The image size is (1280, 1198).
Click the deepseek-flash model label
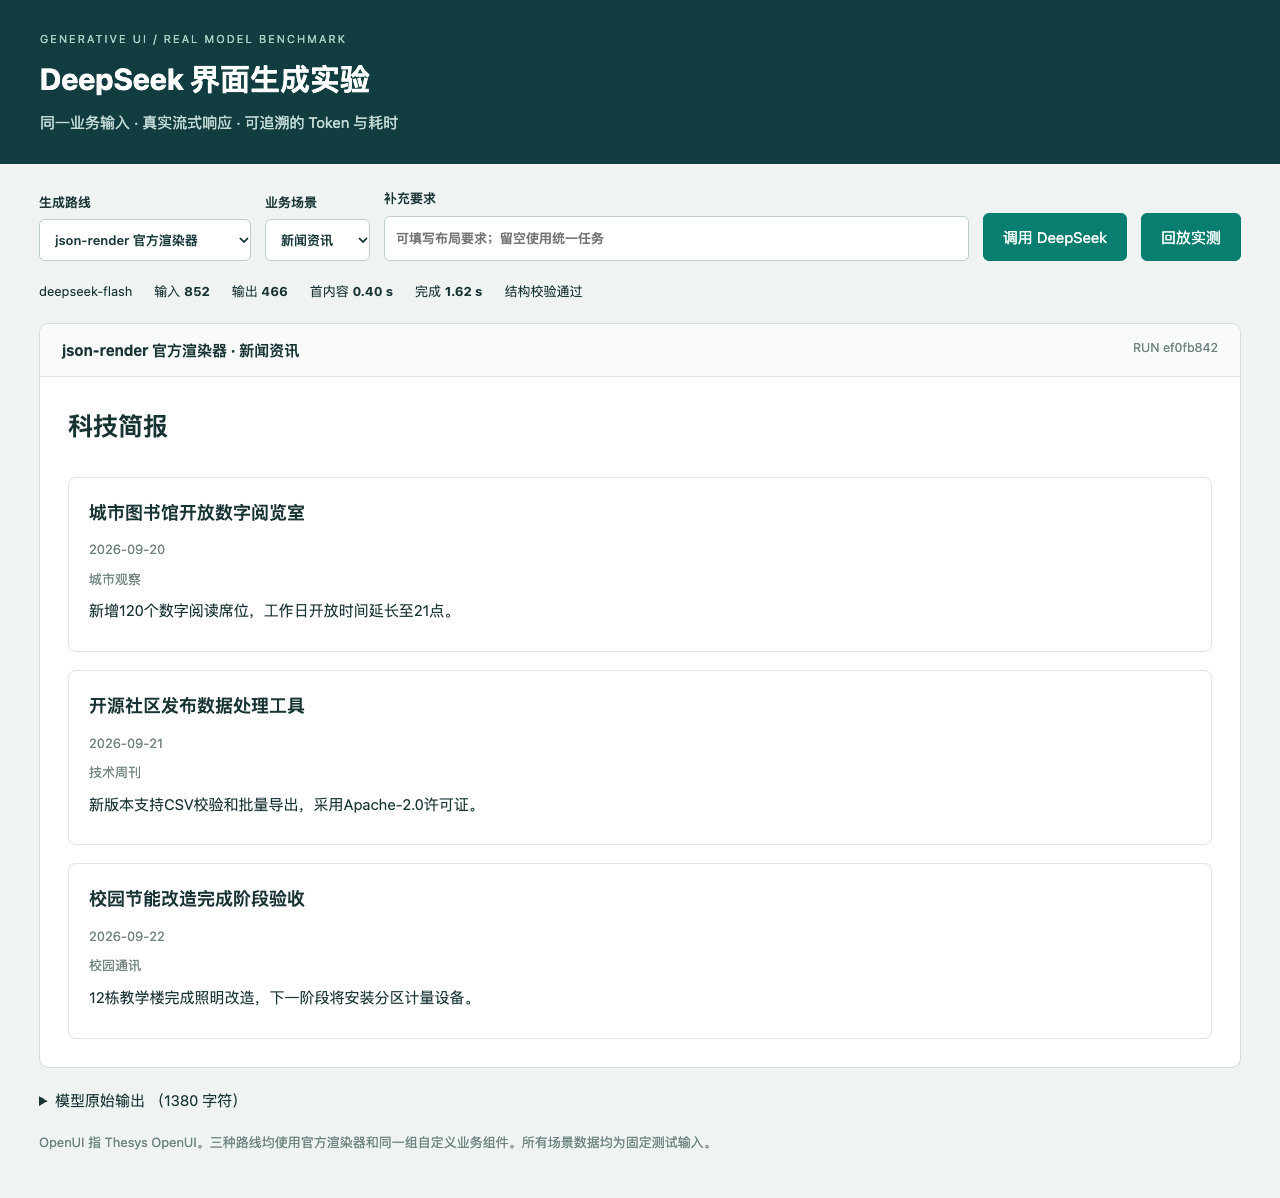click(86, 292)
